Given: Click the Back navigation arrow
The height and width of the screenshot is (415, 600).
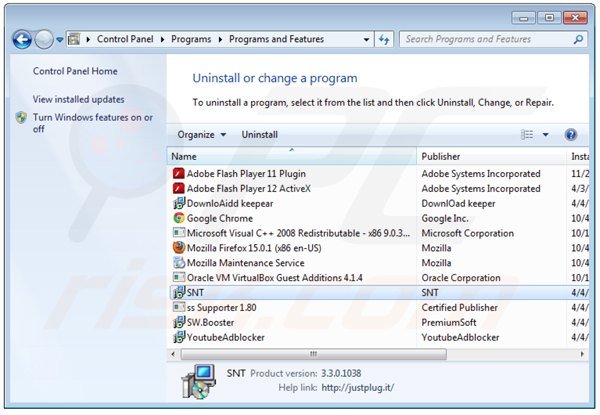Looking at the screenshot, I should click(22, 39).
